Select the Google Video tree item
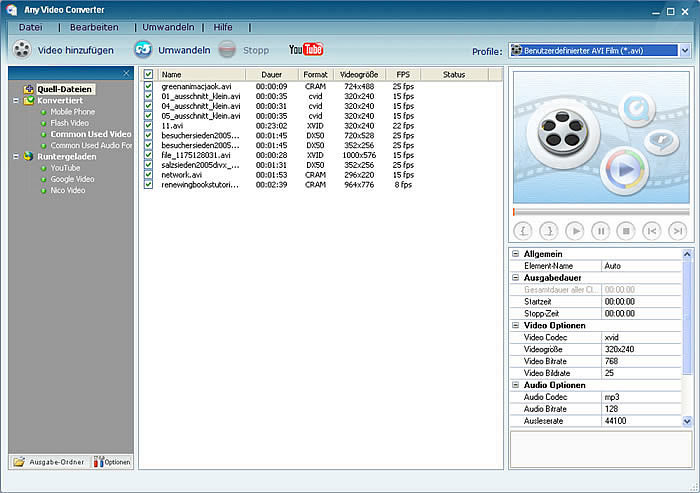This screenshot has height=493, width=700. [x=72, y=179]
